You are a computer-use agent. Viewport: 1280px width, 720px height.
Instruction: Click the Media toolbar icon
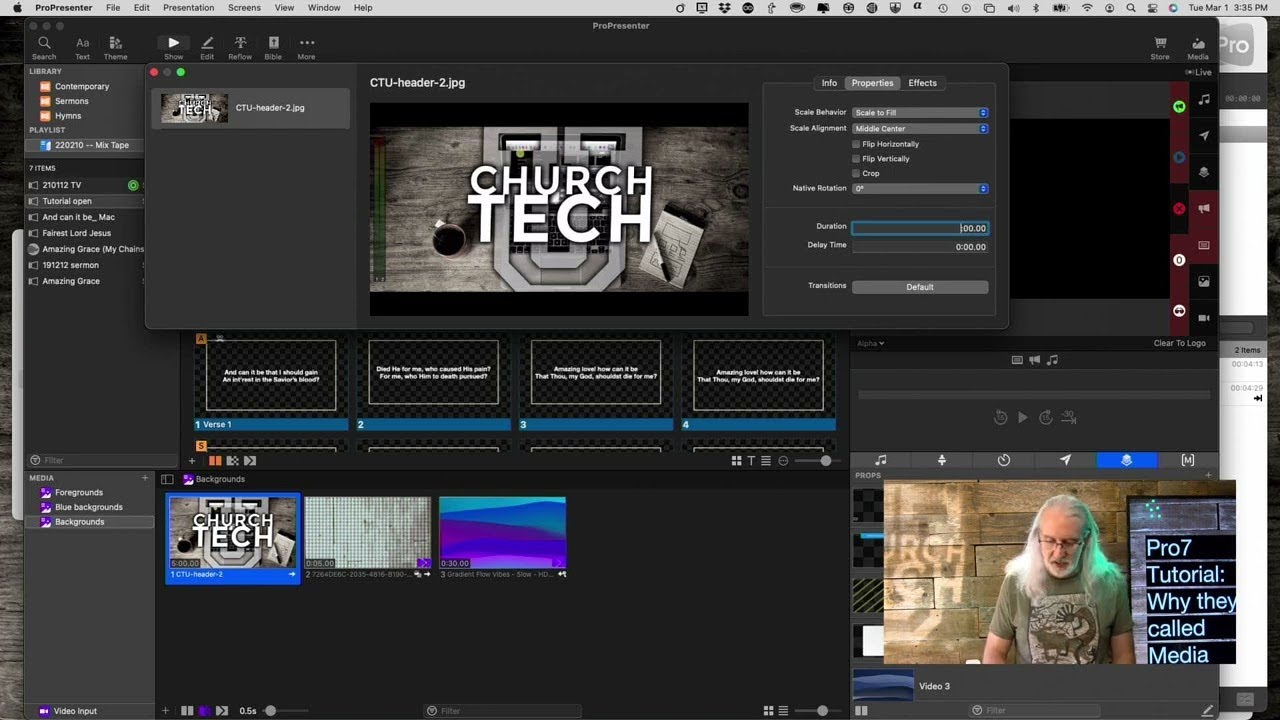1198,47
